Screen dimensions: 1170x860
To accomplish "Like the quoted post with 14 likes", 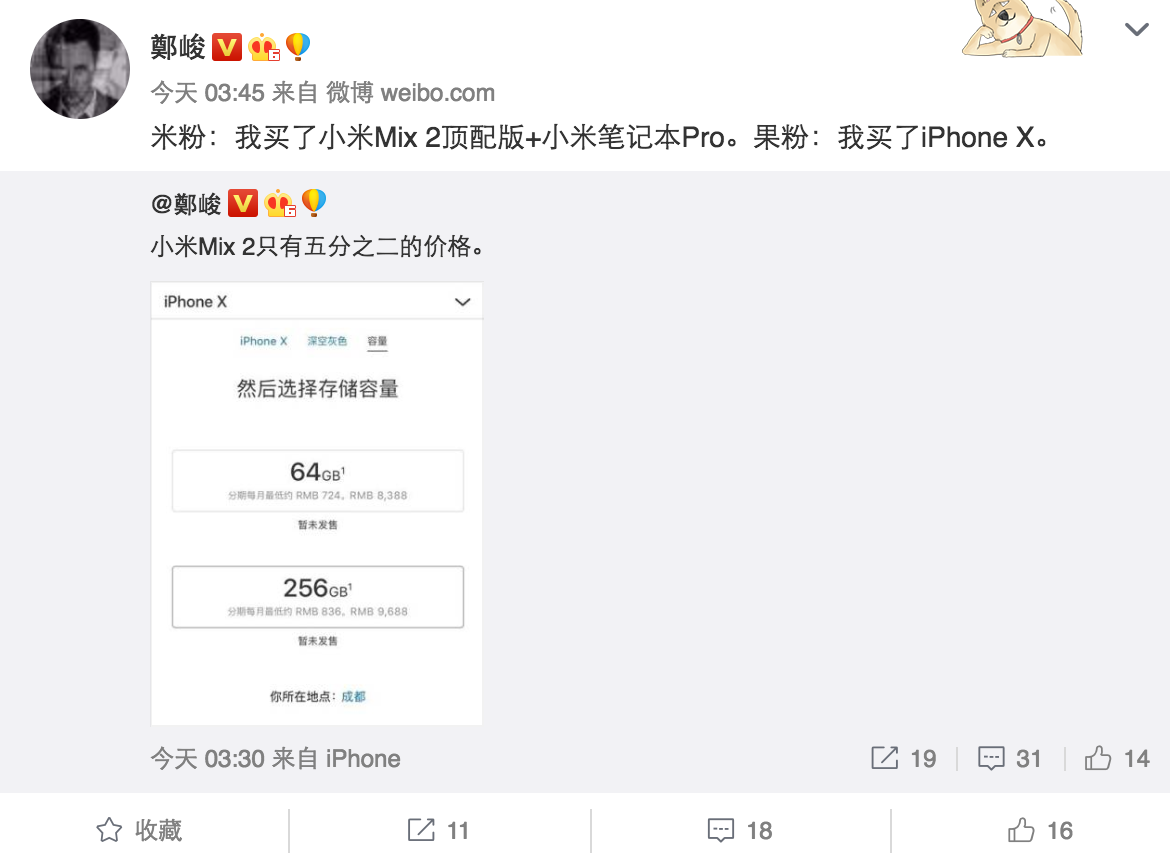I will (1117, 759).
